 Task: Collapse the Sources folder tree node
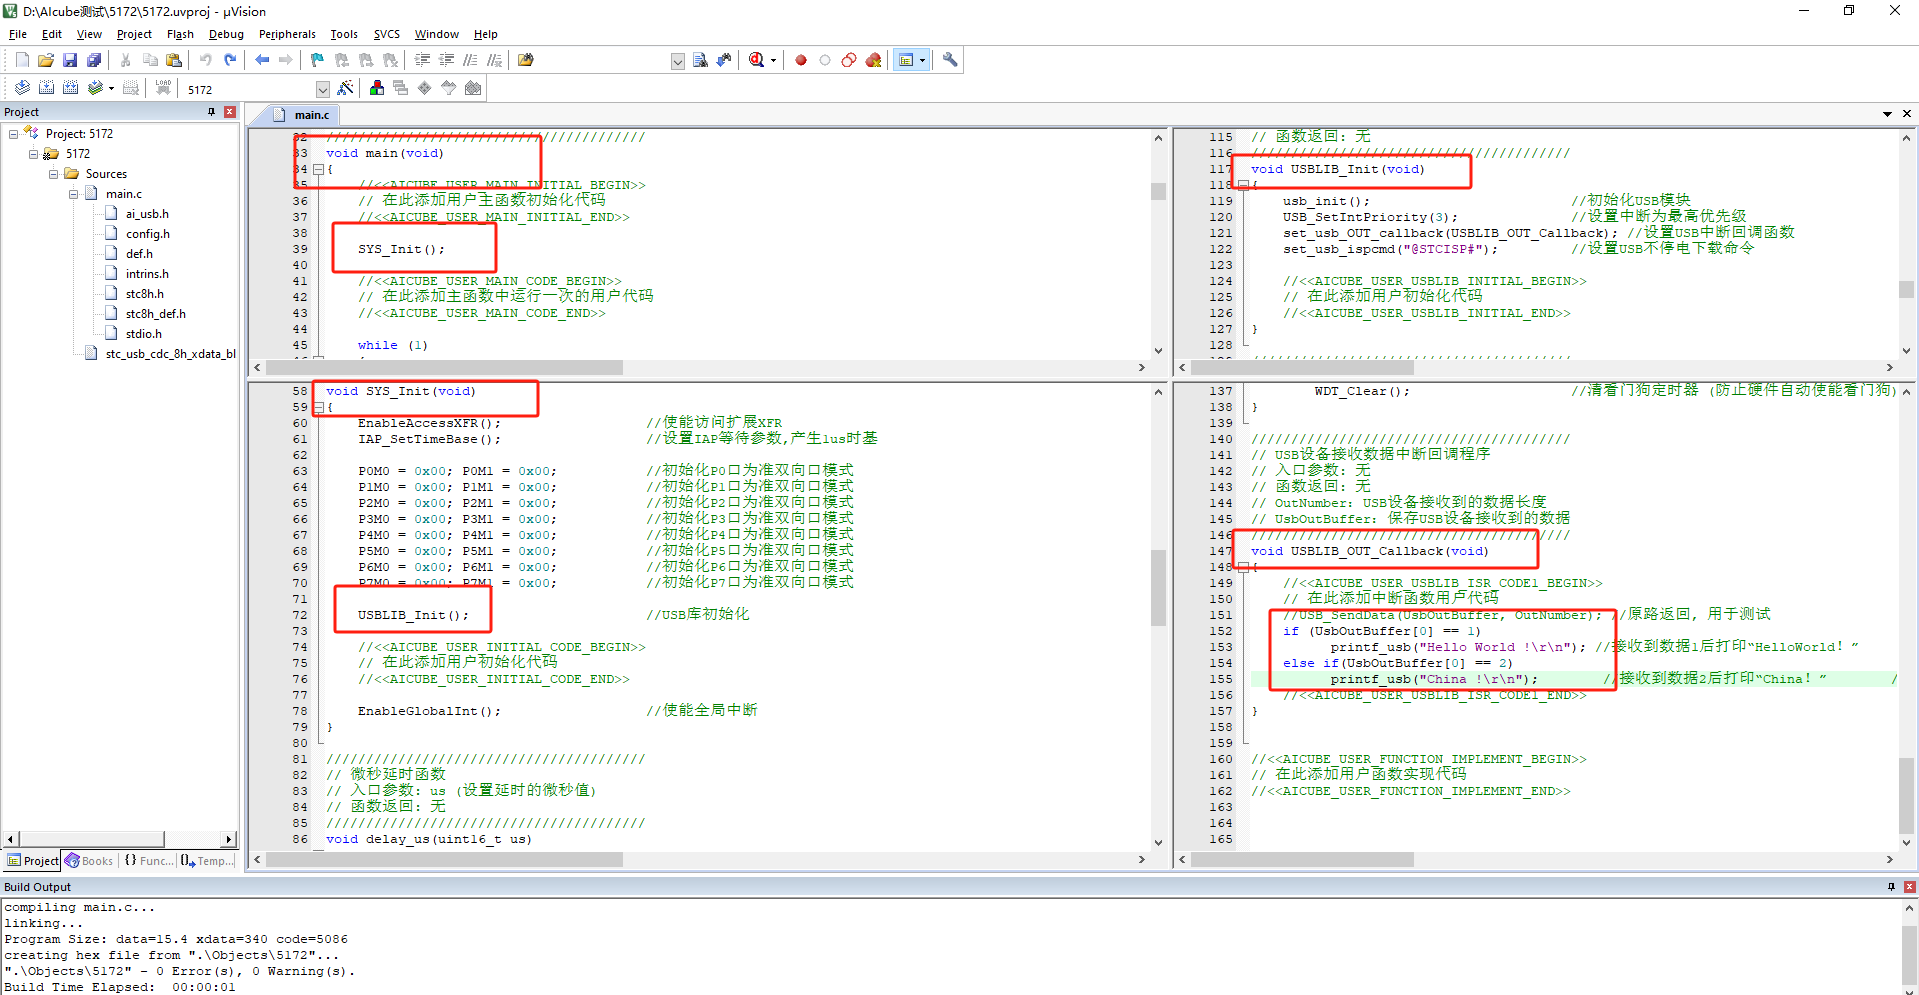pos(54,174)
